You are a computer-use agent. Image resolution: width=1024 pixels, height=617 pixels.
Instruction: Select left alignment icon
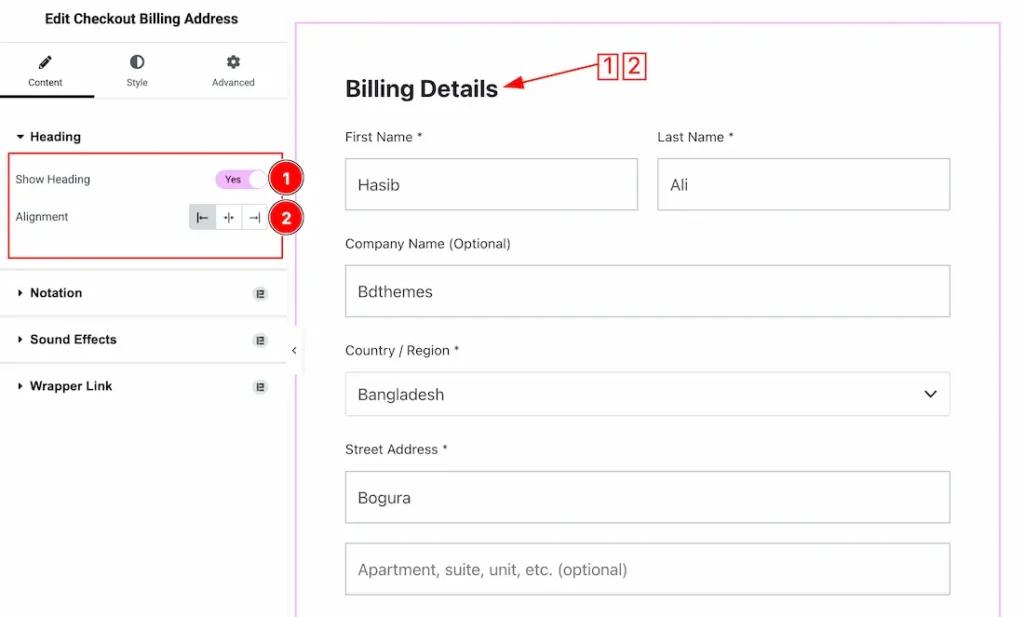[x=203, y=217]
